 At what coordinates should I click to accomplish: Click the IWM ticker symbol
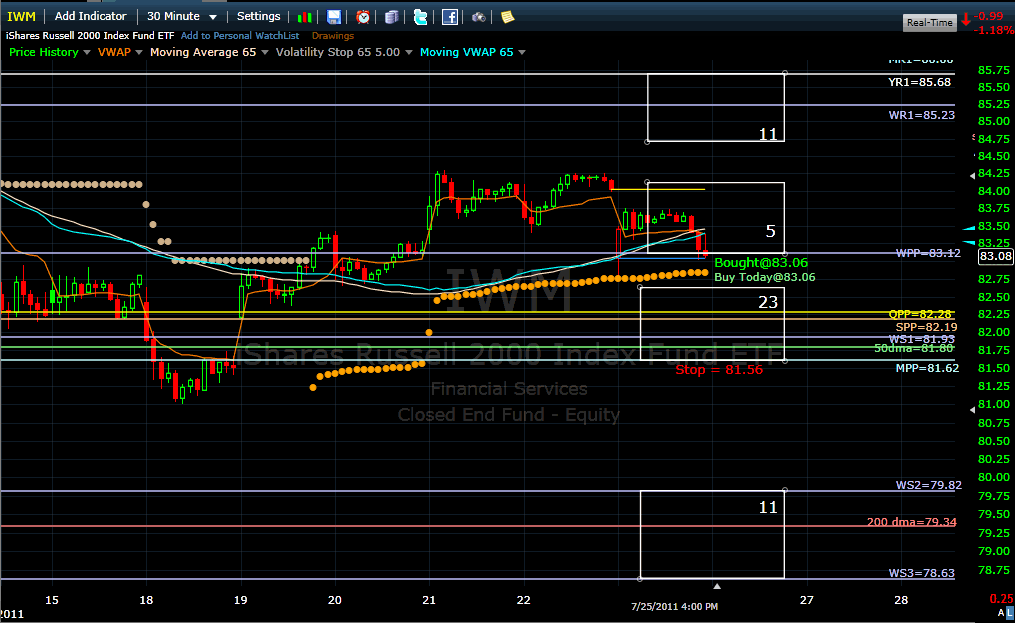21,17
